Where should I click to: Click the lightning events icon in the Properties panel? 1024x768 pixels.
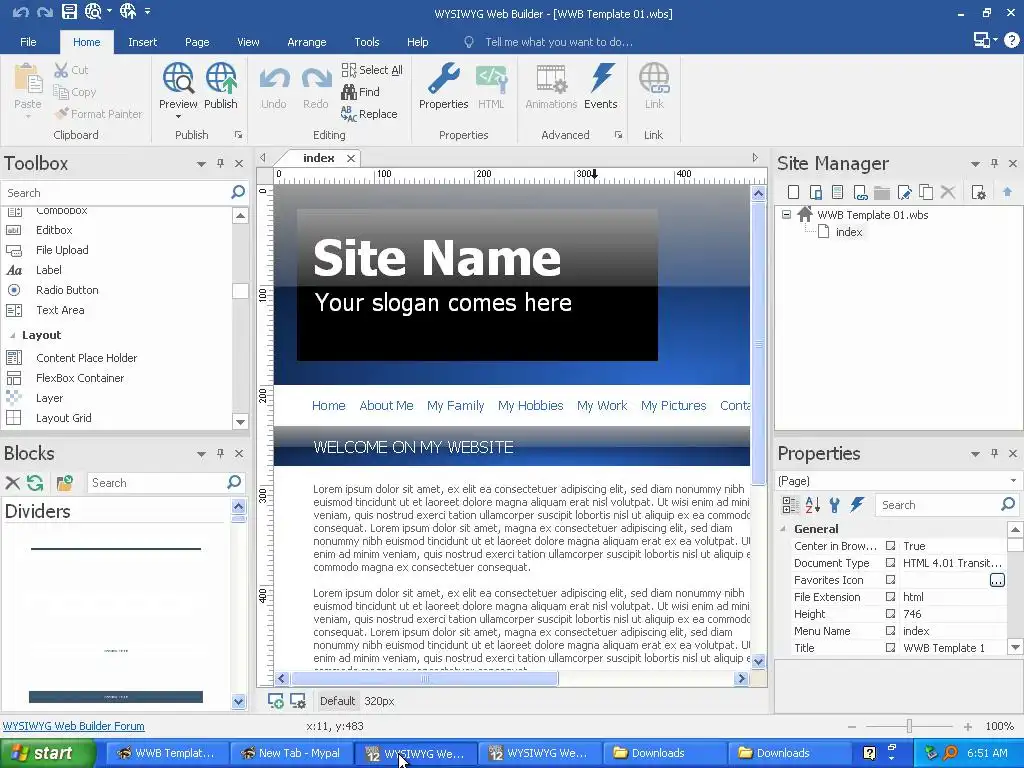857,505
